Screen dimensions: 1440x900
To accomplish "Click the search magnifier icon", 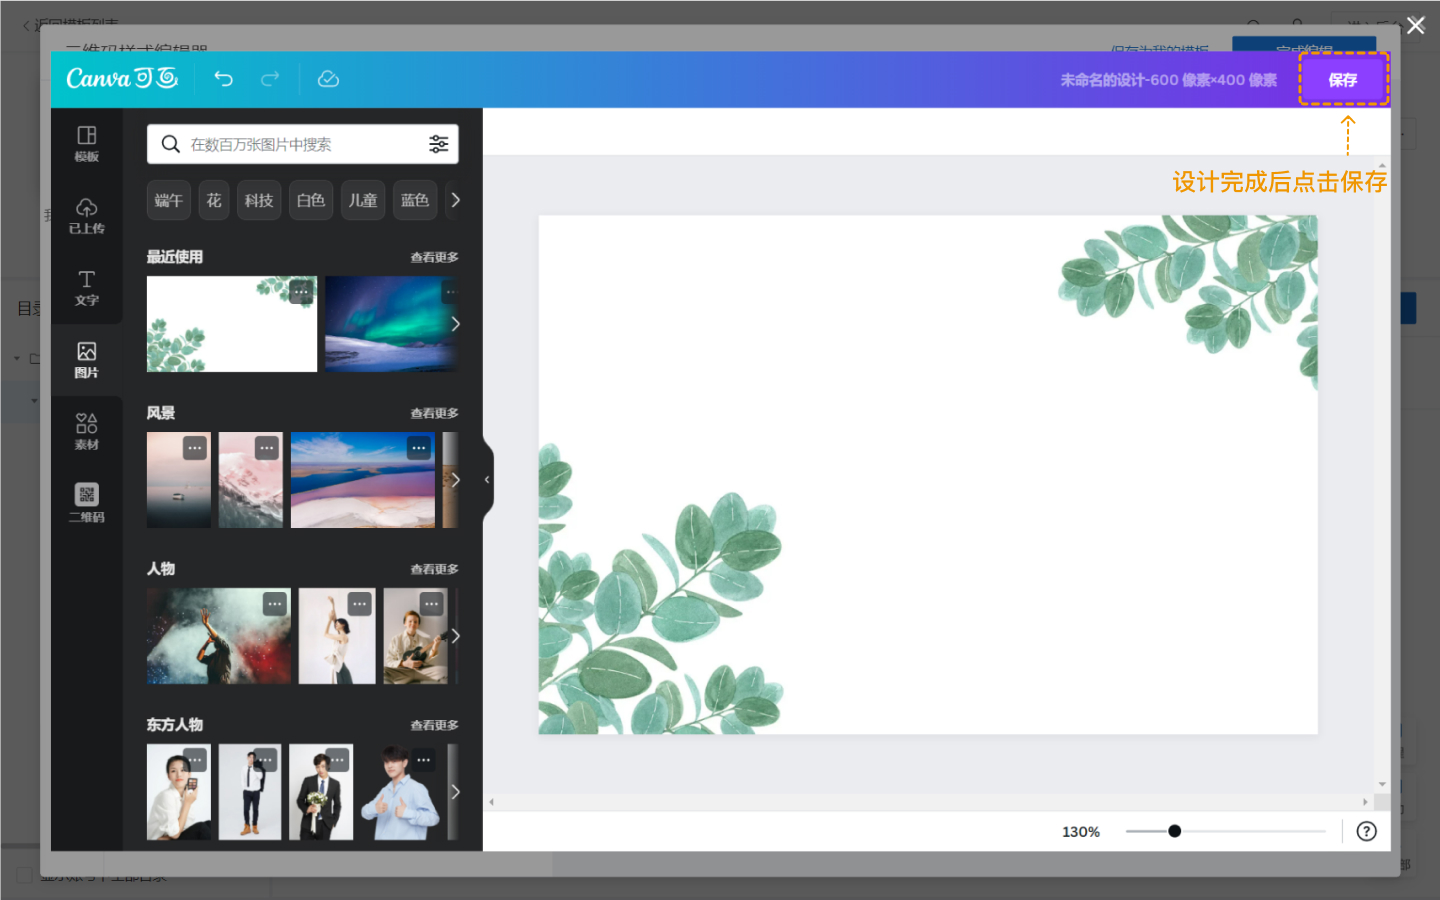I will click(x=171, y=144).
